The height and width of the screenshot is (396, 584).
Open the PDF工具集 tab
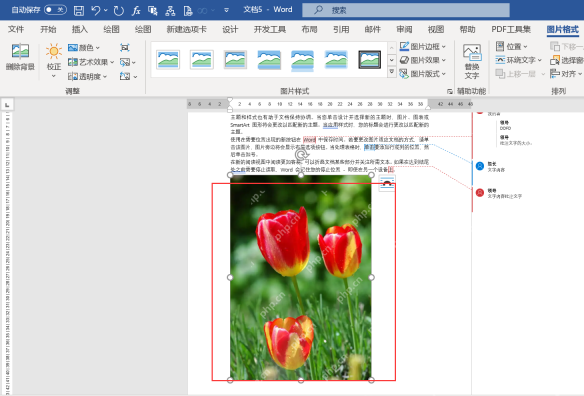[511, 29]
